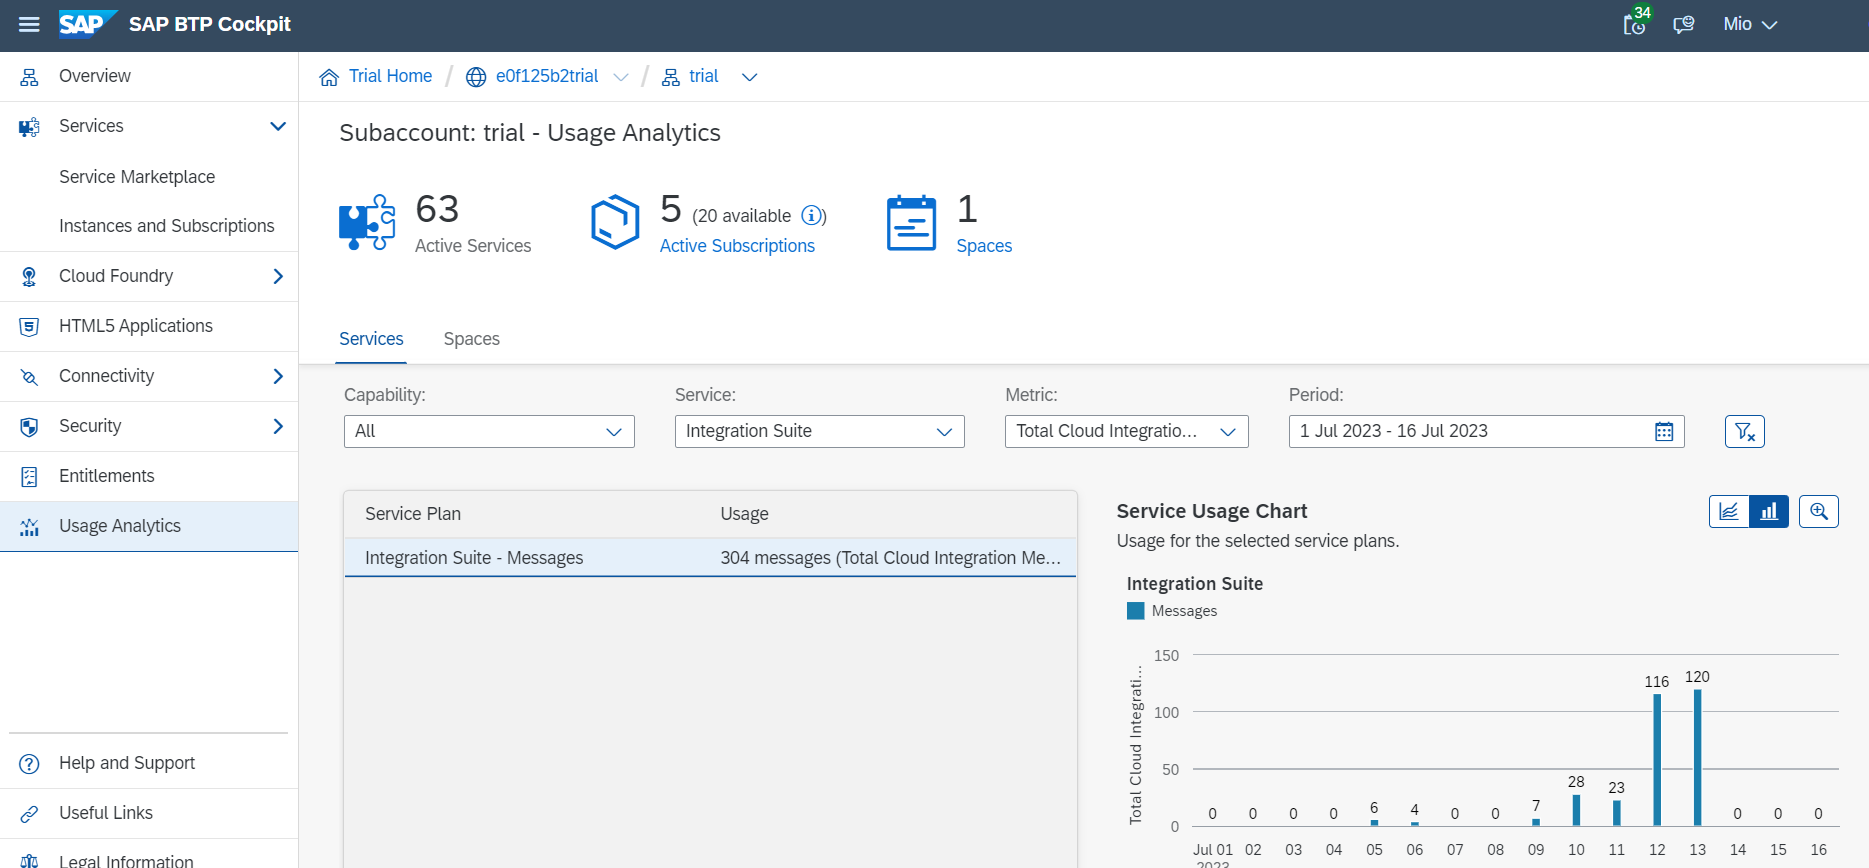Open the Mio user menu

pos(1750,24)
